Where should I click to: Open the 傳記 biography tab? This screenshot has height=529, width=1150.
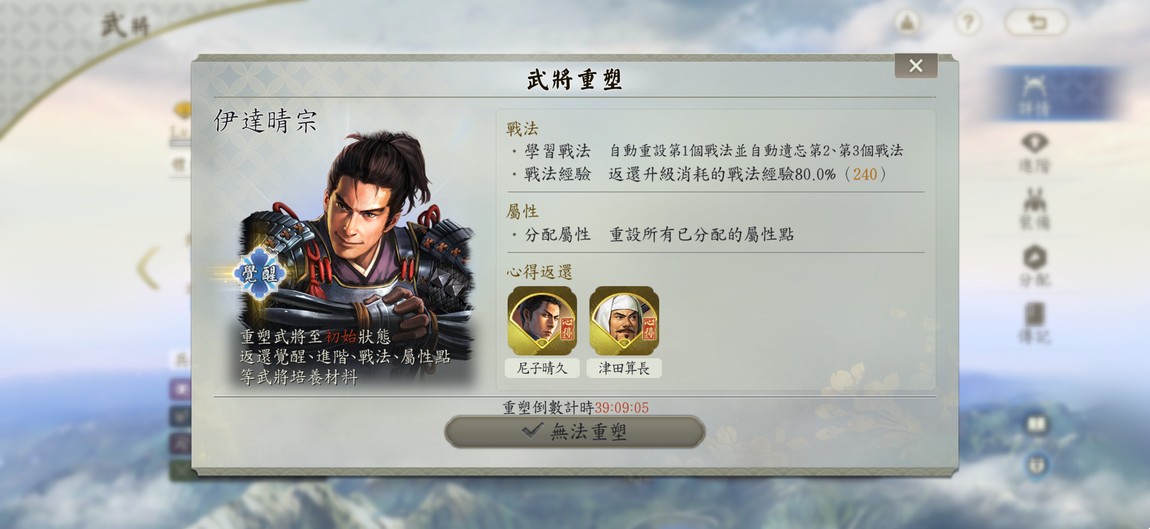point(1035,323)
